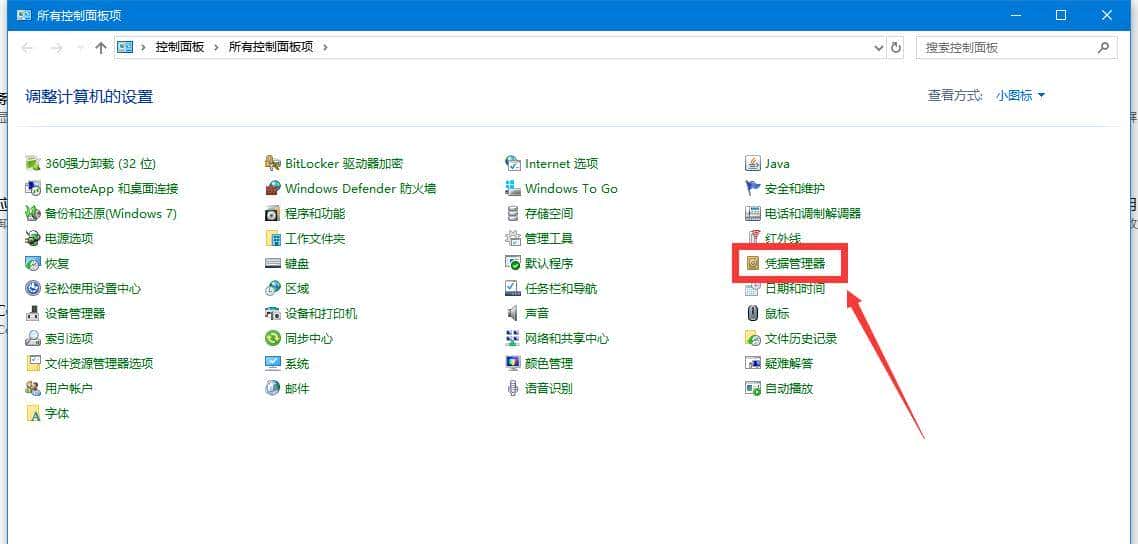Screen dimensions: 1138x544
Task: Click the Java icon
Action: coord(753,163)
